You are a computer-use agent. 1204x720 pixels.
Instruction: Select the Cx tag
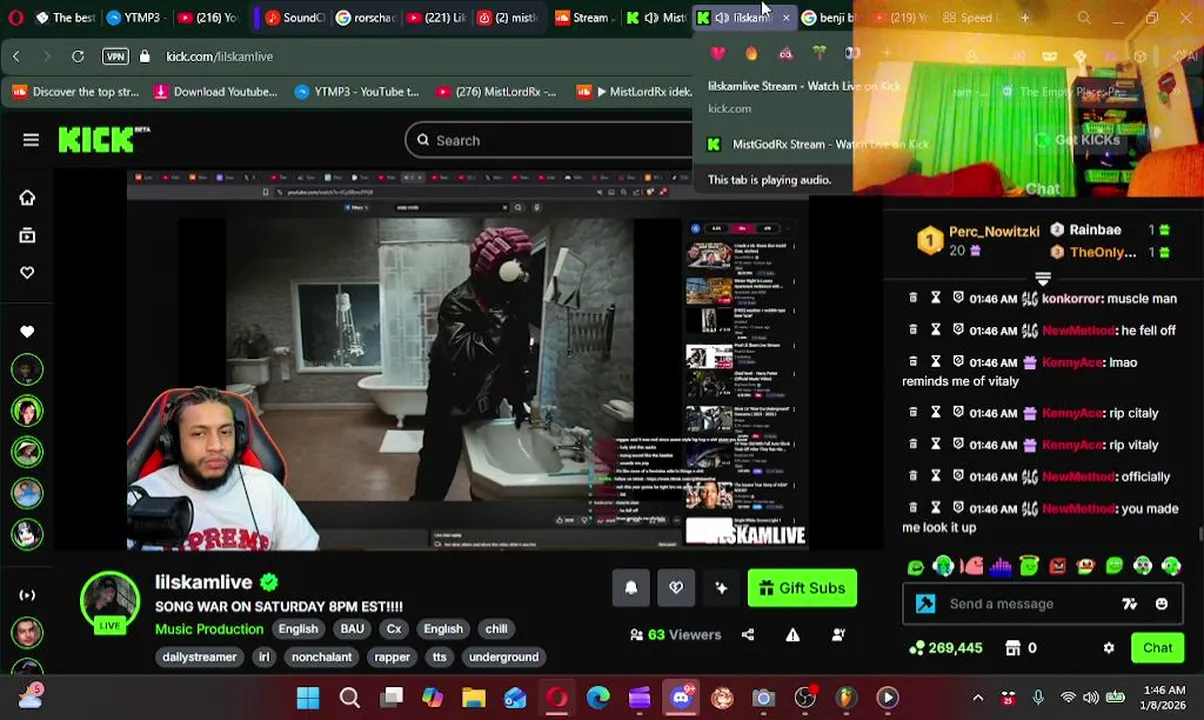(x=394, y=629)
